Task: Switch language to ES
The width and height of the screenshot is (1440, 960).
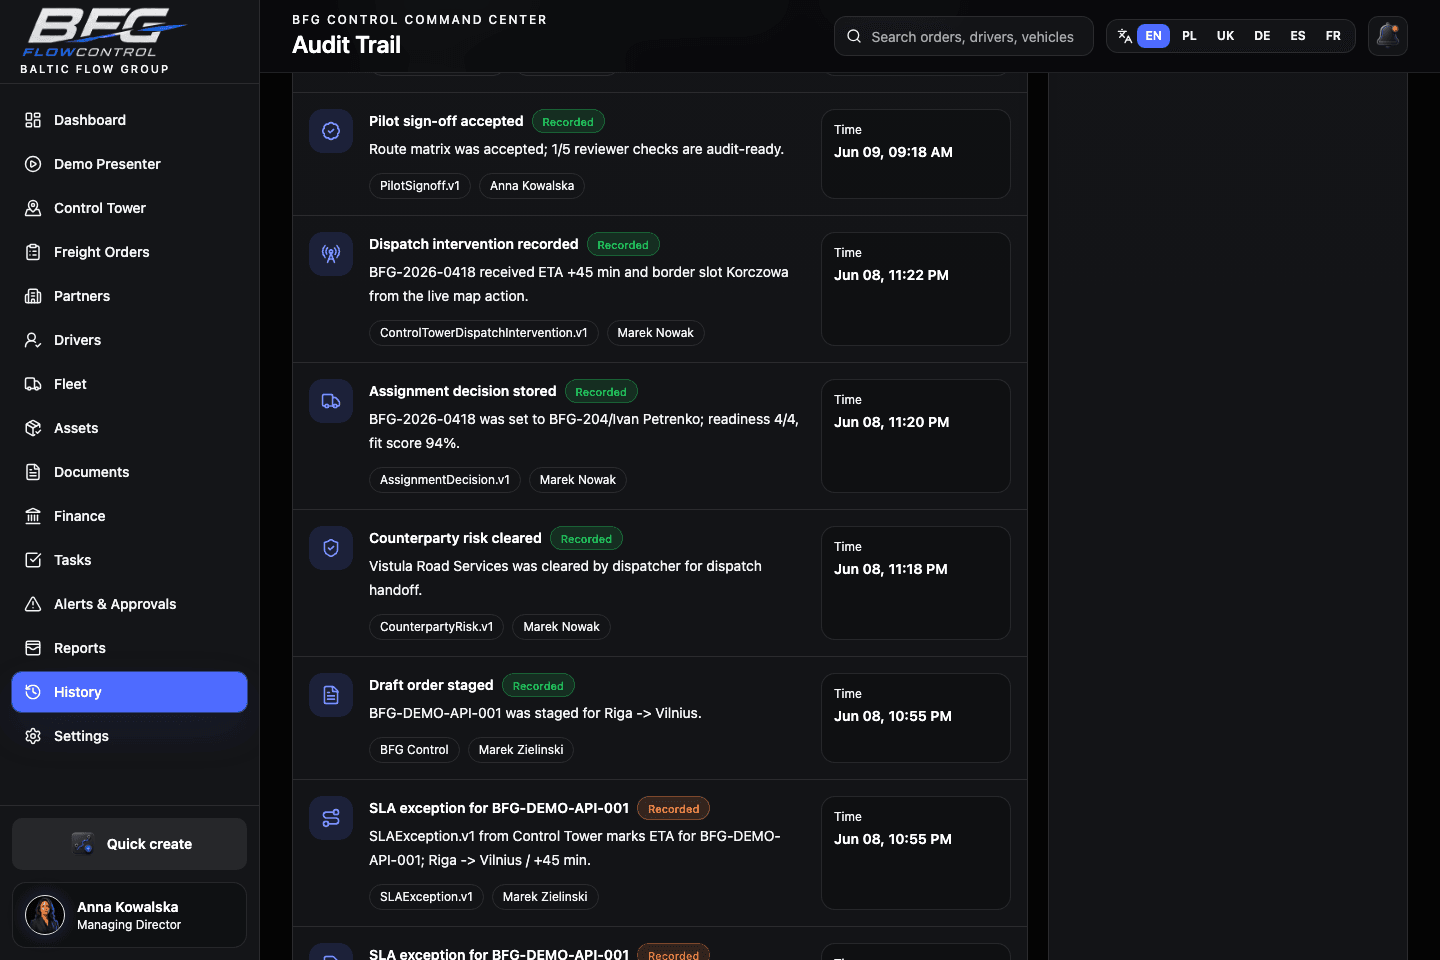Action: point(1298,36)
